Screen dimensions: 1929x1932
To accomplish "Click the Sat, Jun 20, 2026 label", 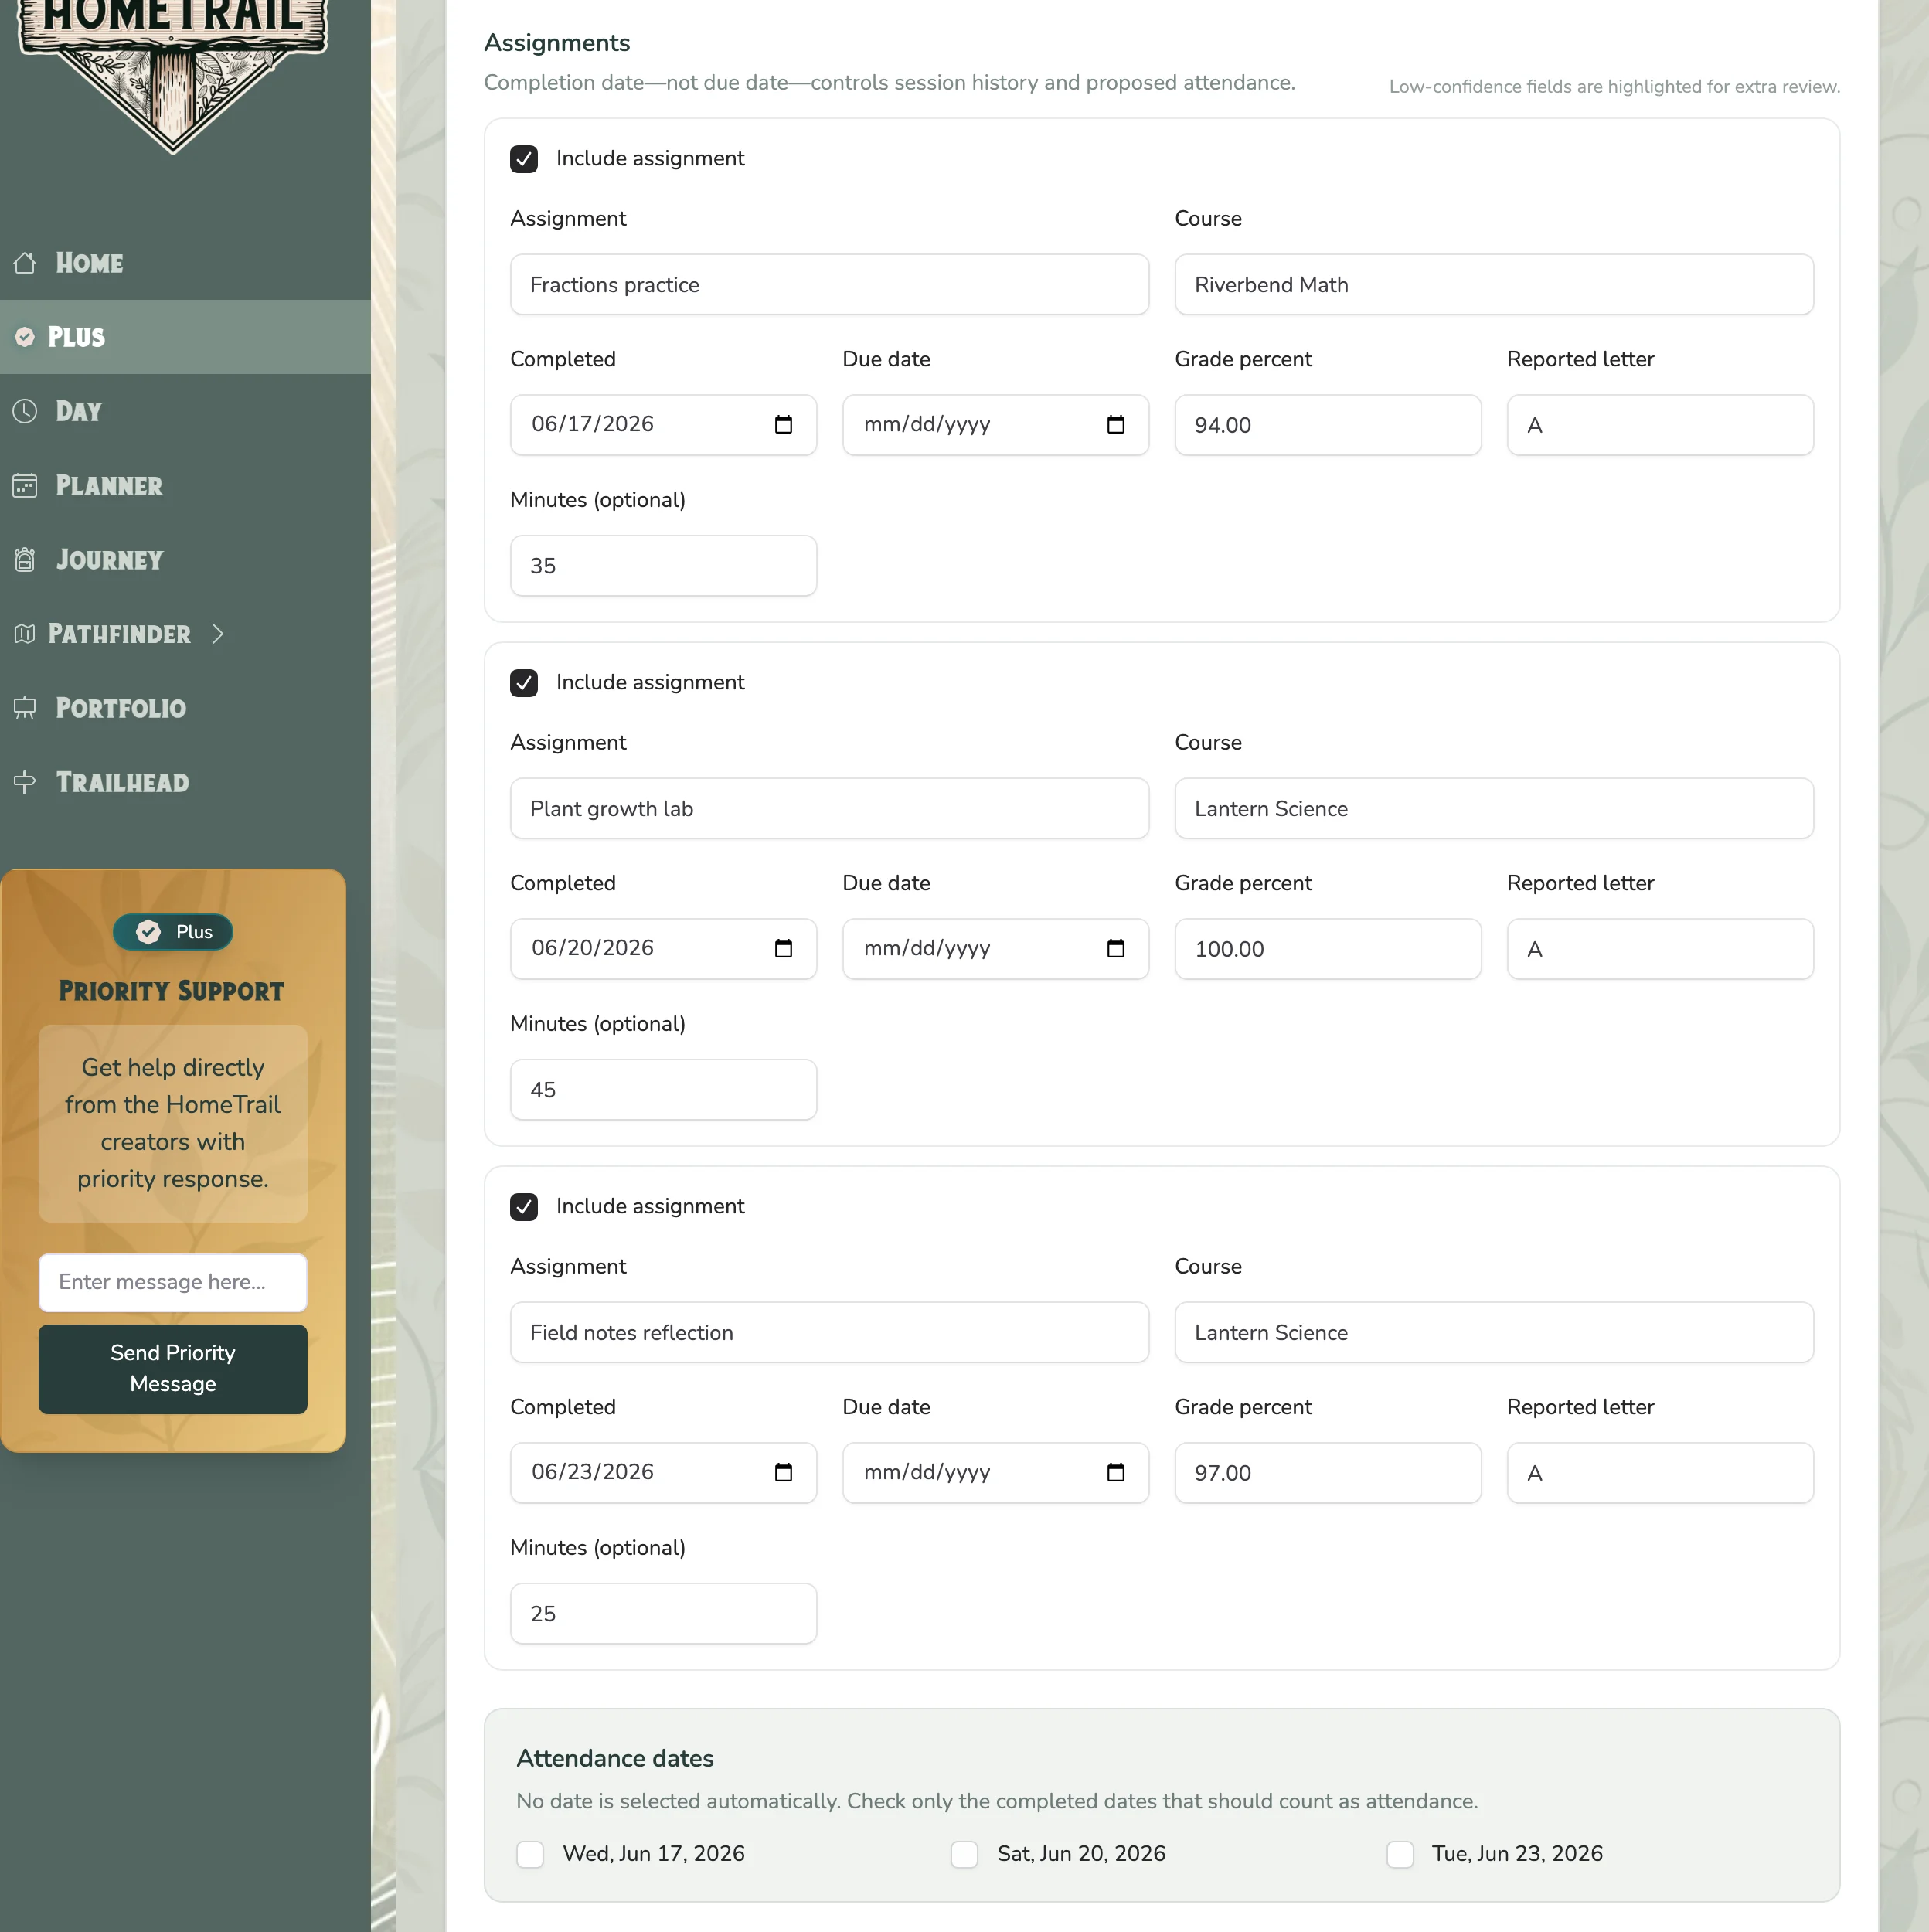I will [x=1081, y=1854].
